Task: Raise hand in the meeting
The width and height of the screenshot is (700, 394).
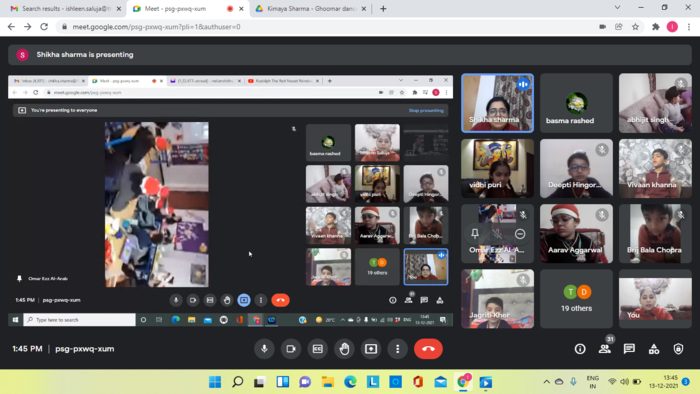Action: coord(344,349)
